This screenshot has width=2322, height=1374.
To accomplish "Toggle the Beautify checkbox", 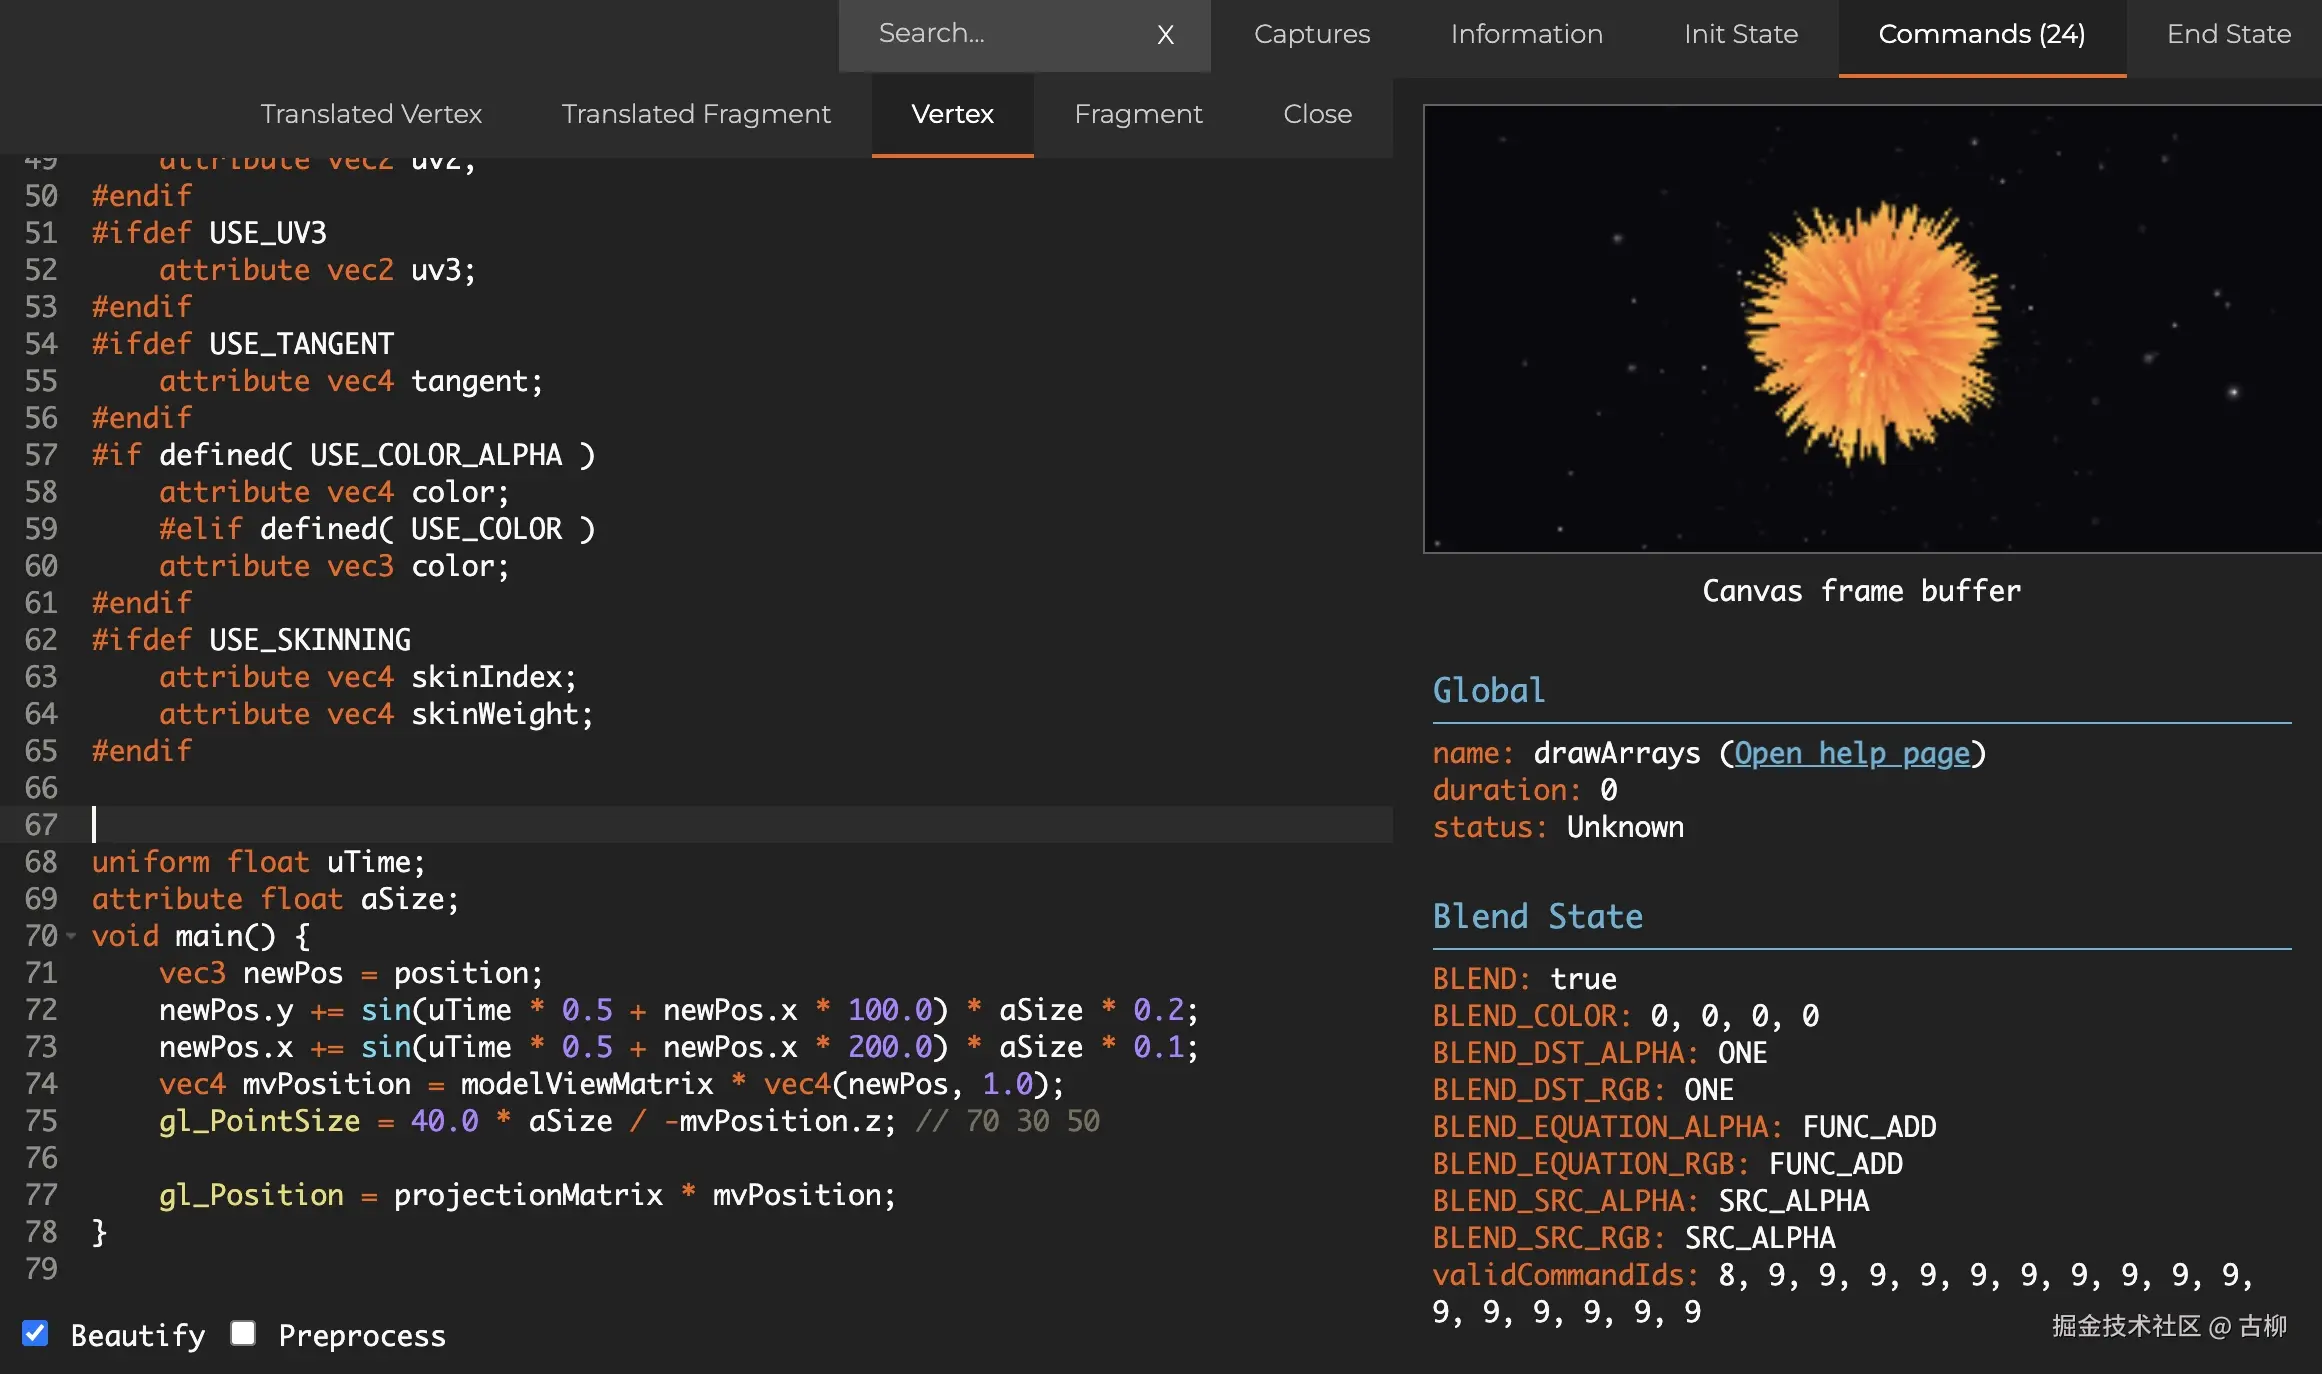I will coord(35,1333).
